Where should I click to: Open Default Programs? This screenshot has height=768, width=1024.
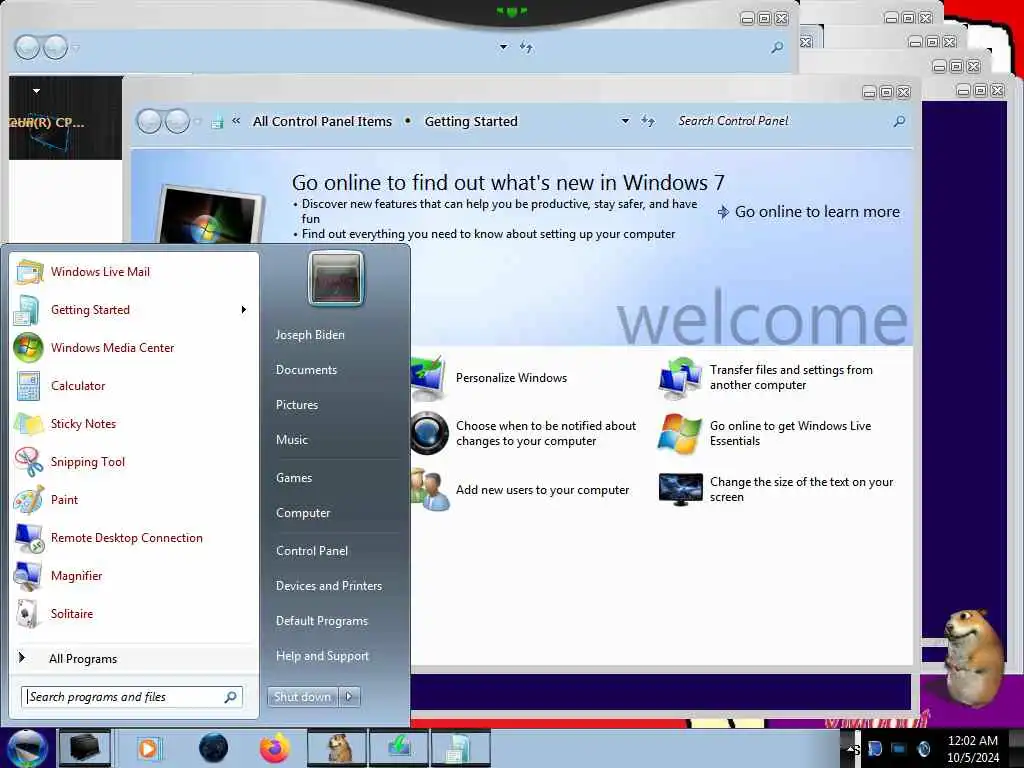tap(321, 621)
